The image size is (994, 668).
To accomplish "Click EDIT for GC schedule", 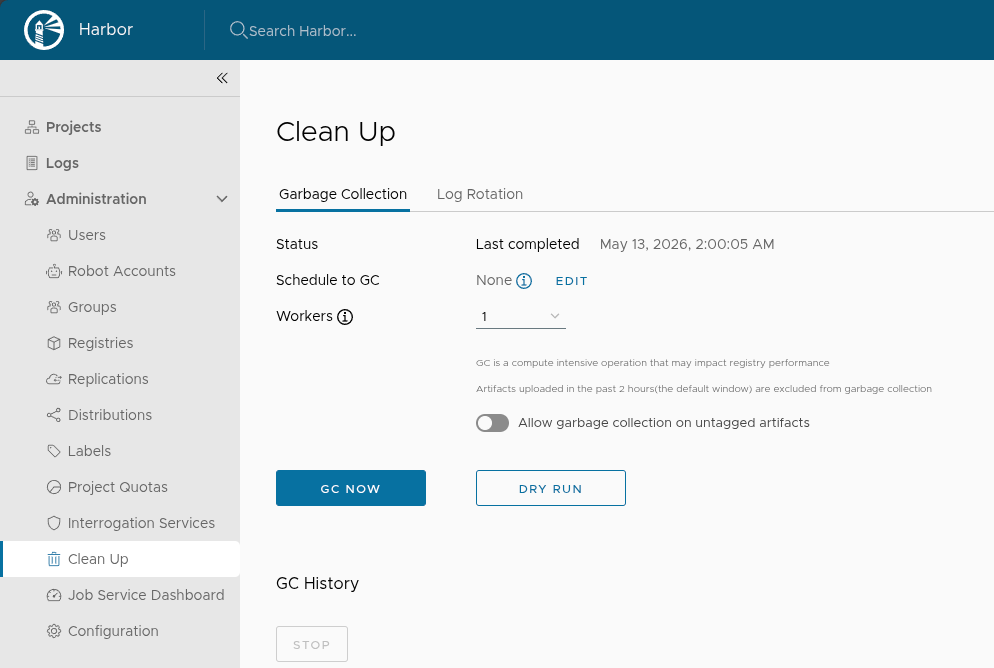I will [x=571, y=281].
